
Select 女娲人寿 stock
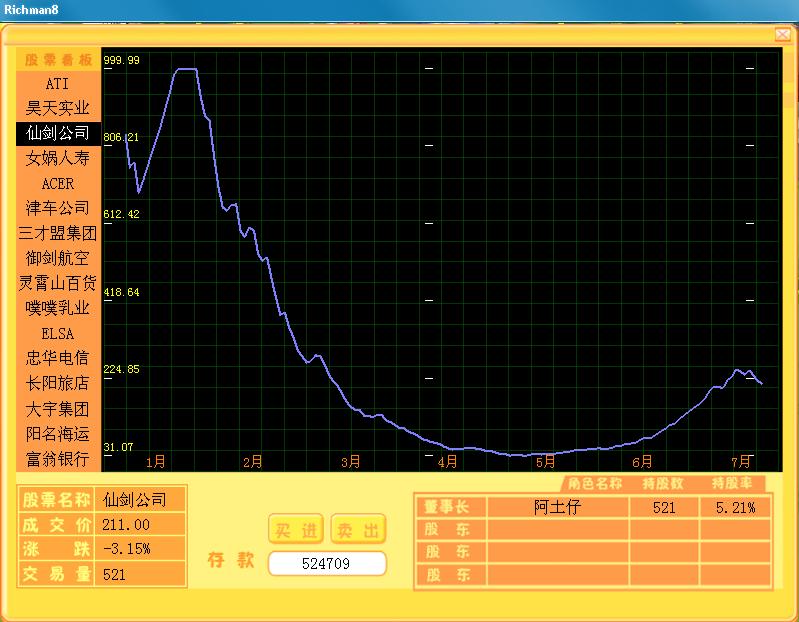click(x=58, y=158)
